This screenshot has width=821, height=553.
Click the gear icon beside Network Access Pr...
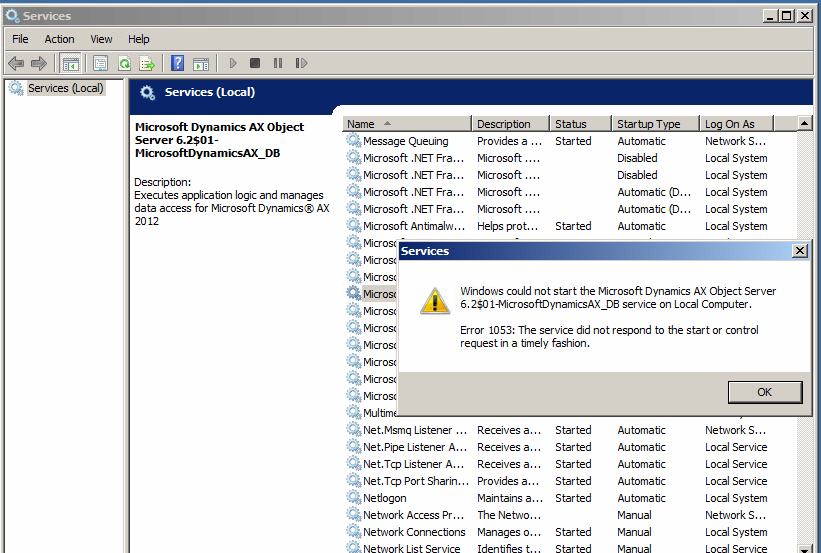(x=353, y=514)
